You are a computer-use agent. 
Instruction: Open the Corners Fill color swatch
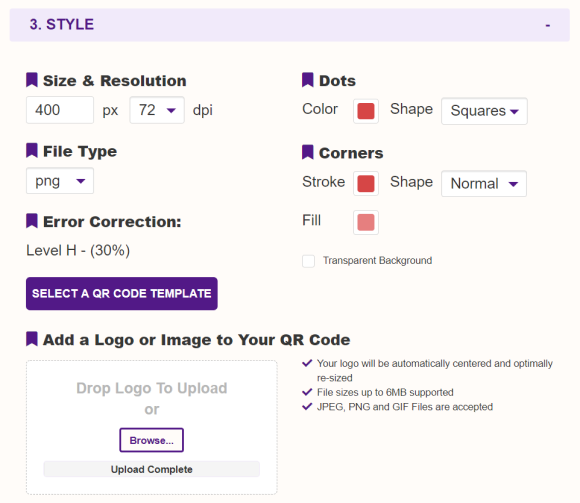point(366,222)
